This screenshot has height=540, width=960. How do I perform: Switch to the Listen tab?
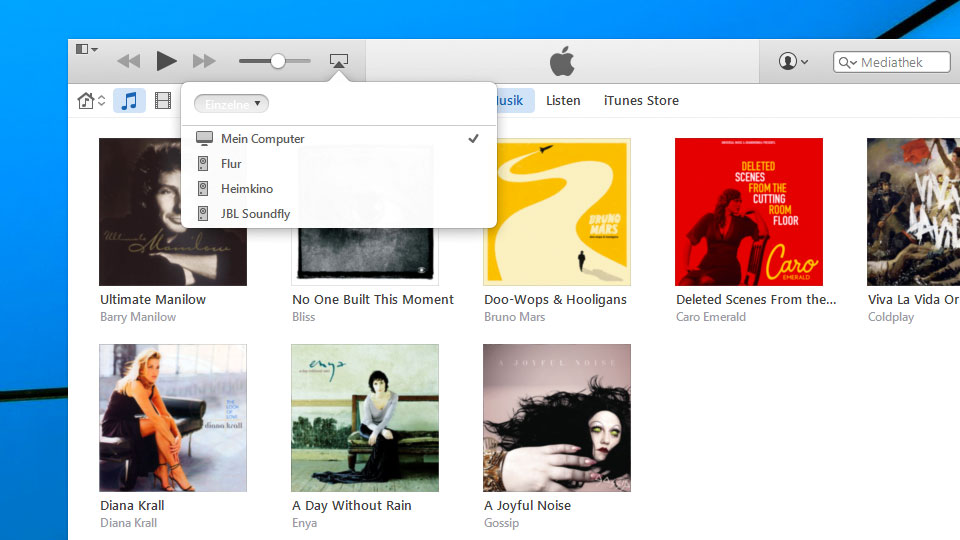tap(563, 100)
